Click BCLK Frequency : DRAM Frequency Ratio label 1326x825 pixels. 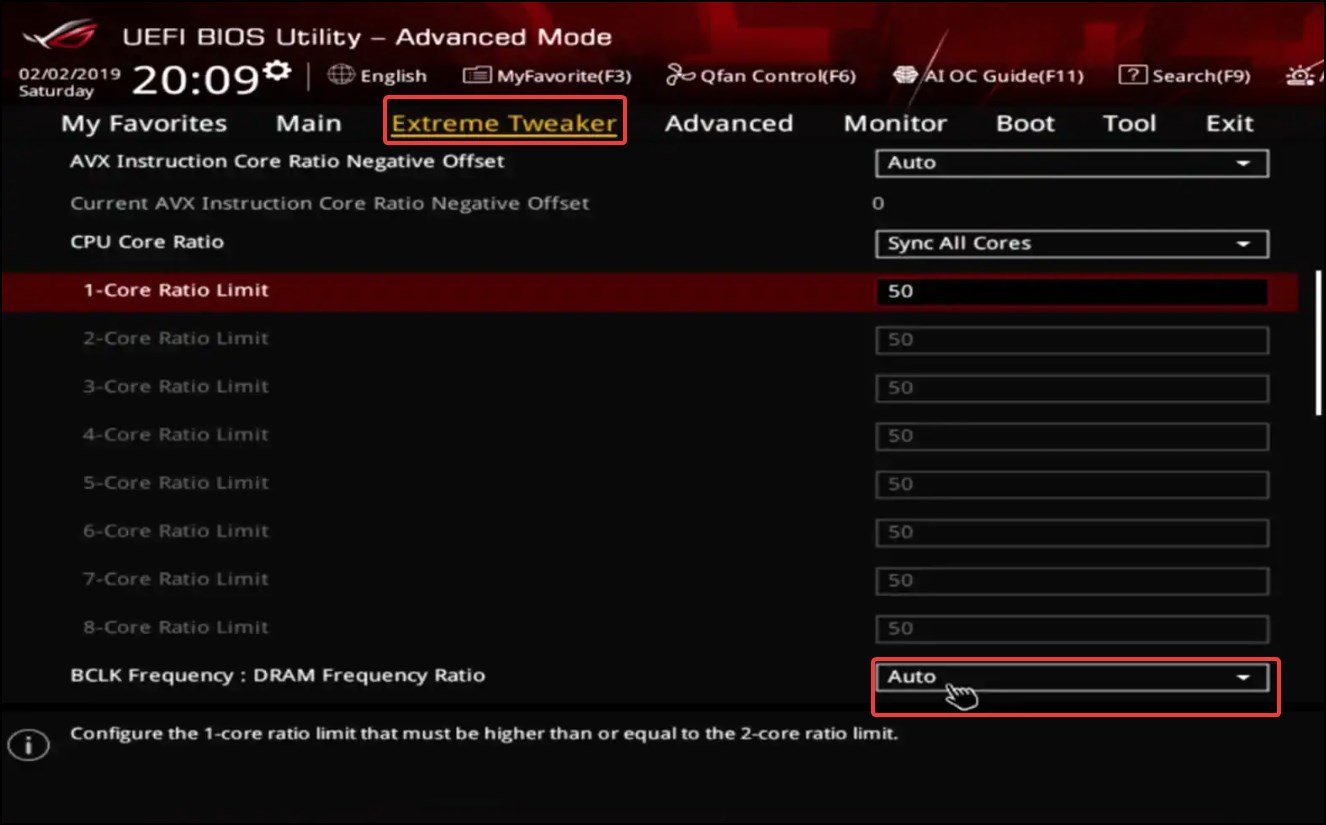point(278,675)
